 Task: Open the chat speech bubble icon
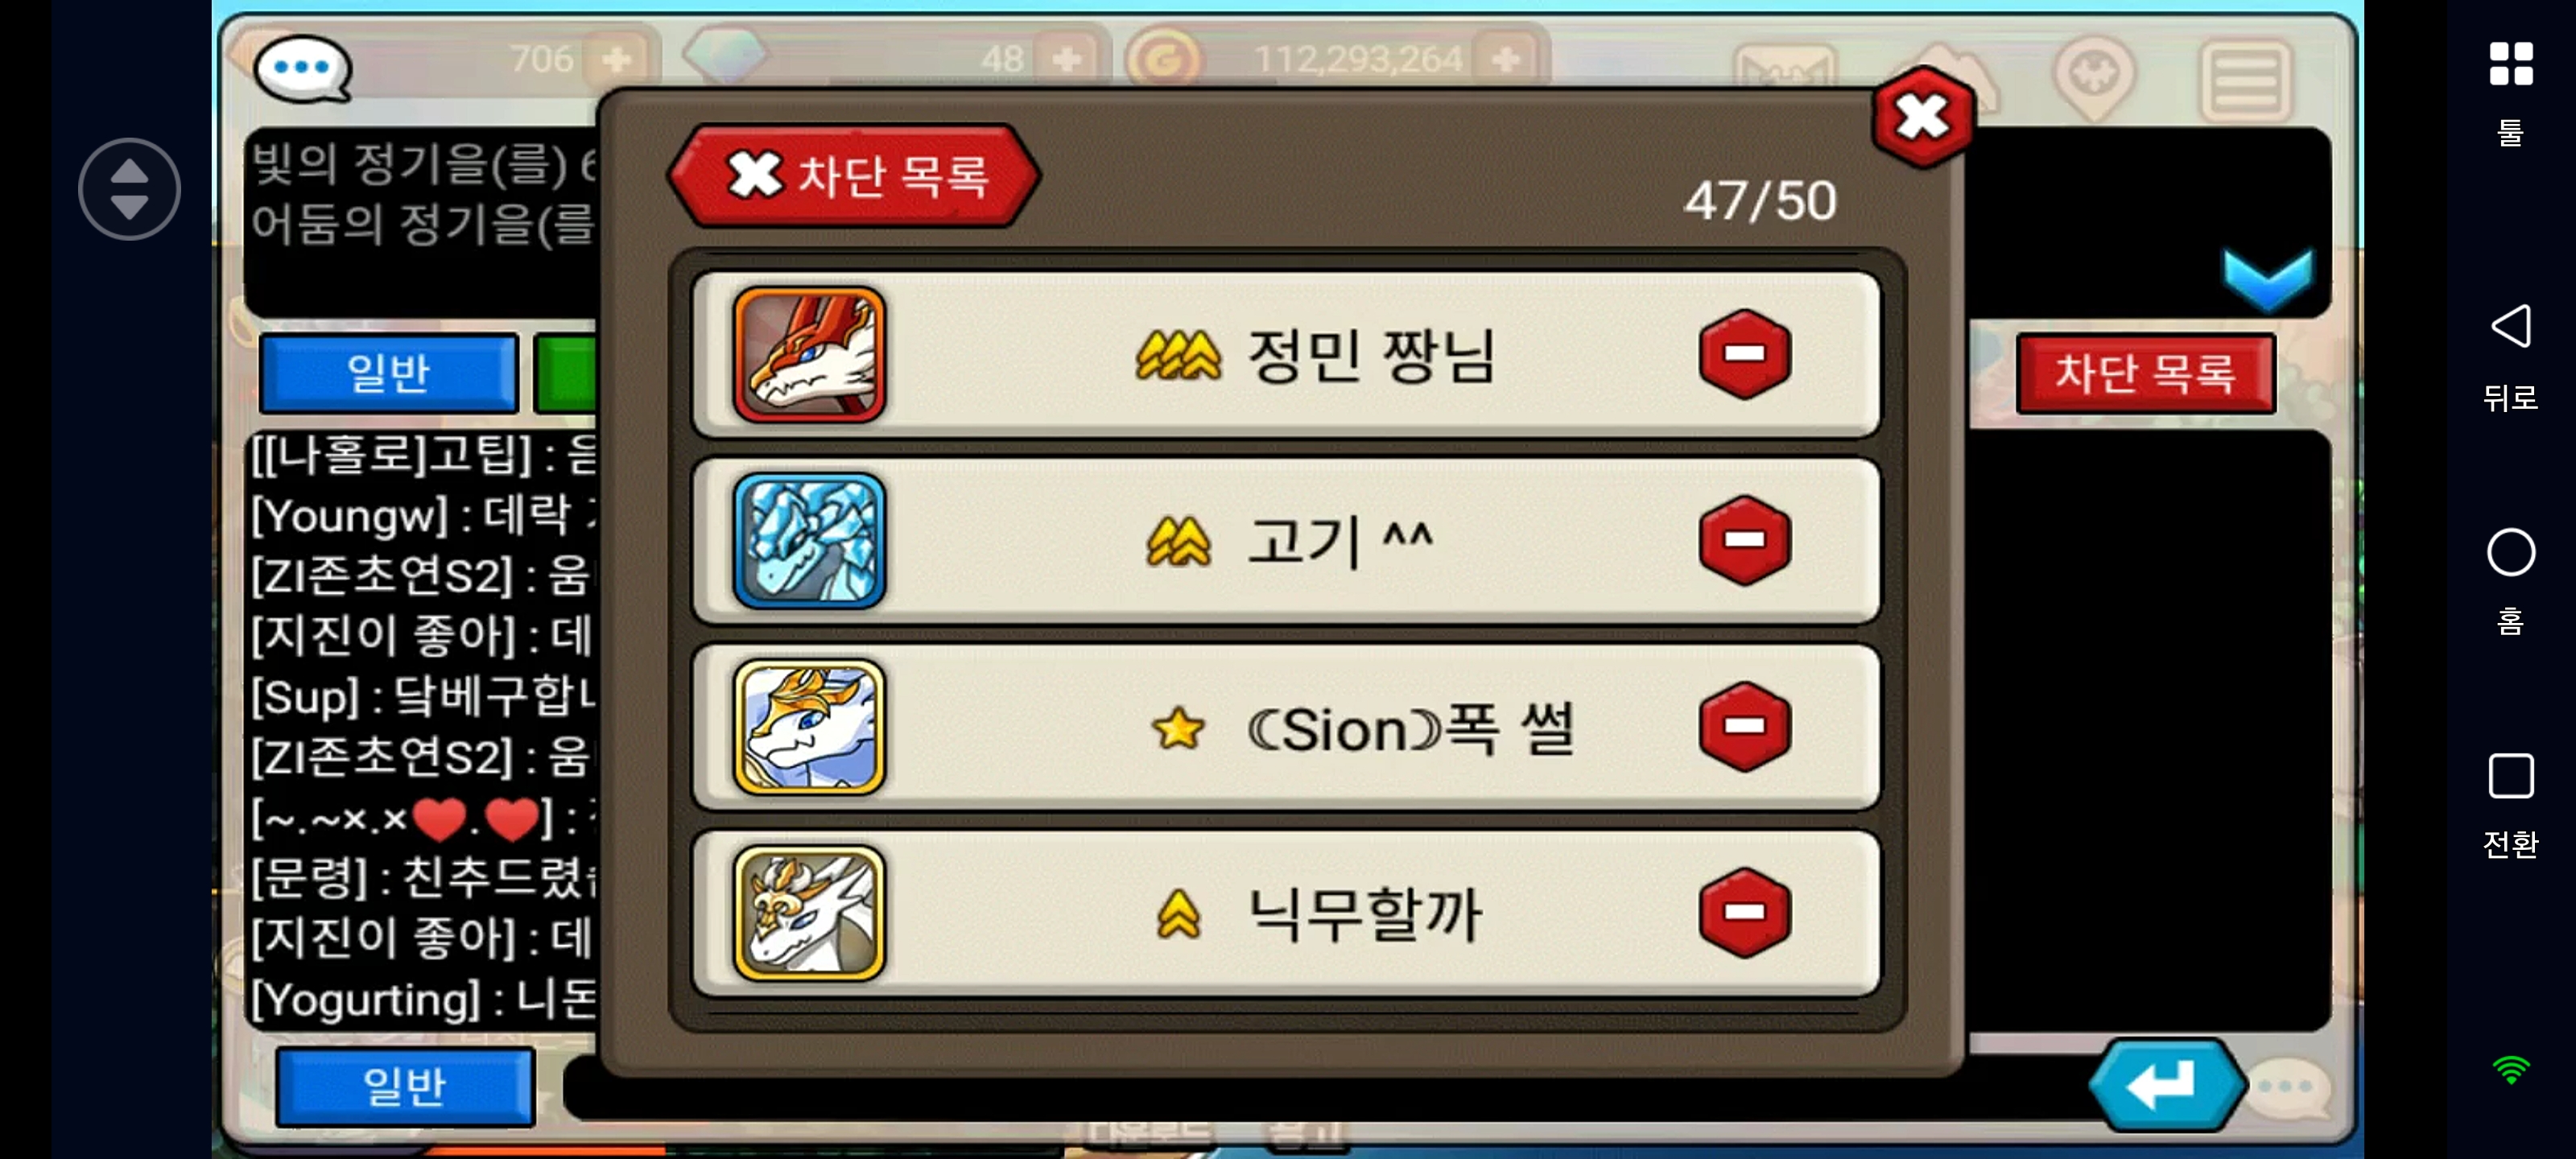302,69
